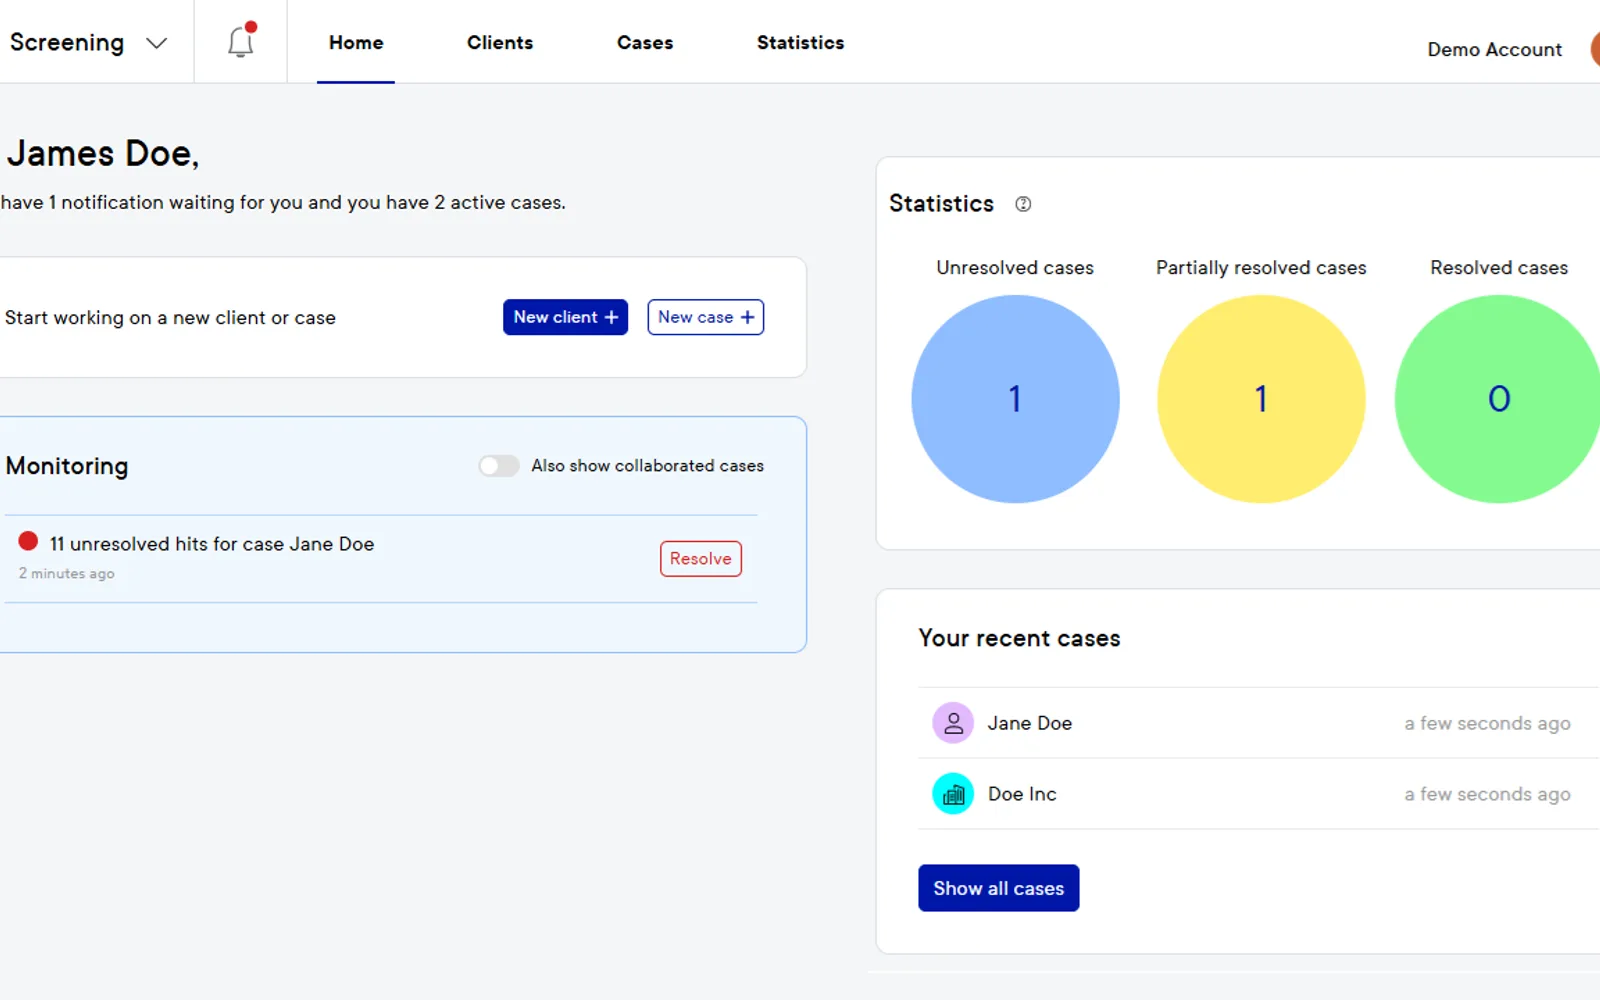Screen dimensions: 1600x1000
Task: Click the blue Unresolved cases circle
Action: (1015, 399)
